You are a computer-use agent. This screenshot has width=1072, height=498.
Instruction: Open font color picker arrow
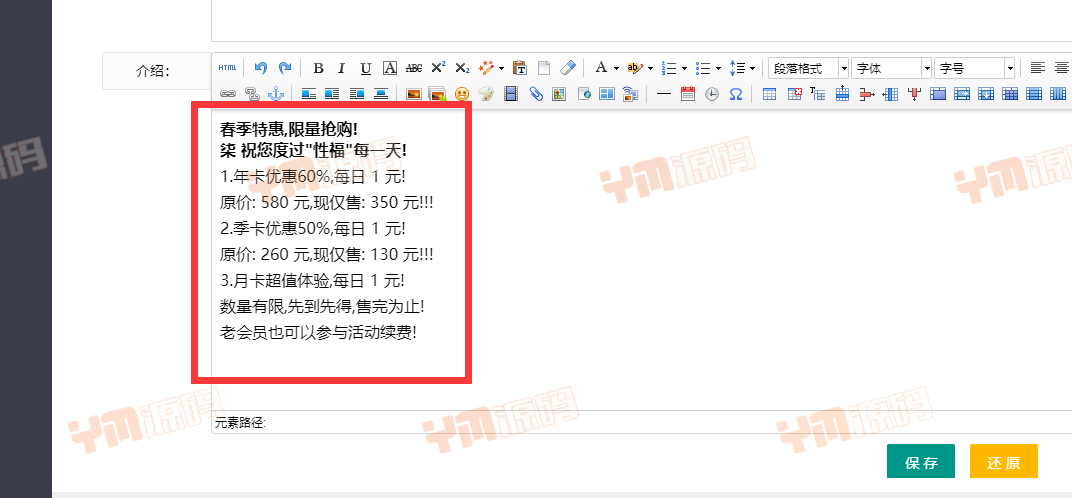point(616,68)
